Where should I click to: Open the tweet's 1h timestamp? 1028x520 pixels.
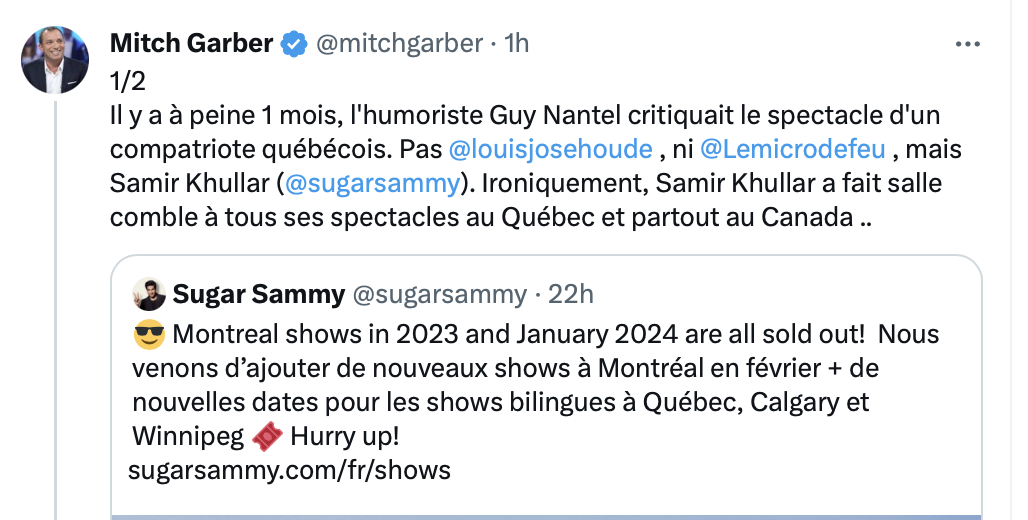(x=516, y=43)
